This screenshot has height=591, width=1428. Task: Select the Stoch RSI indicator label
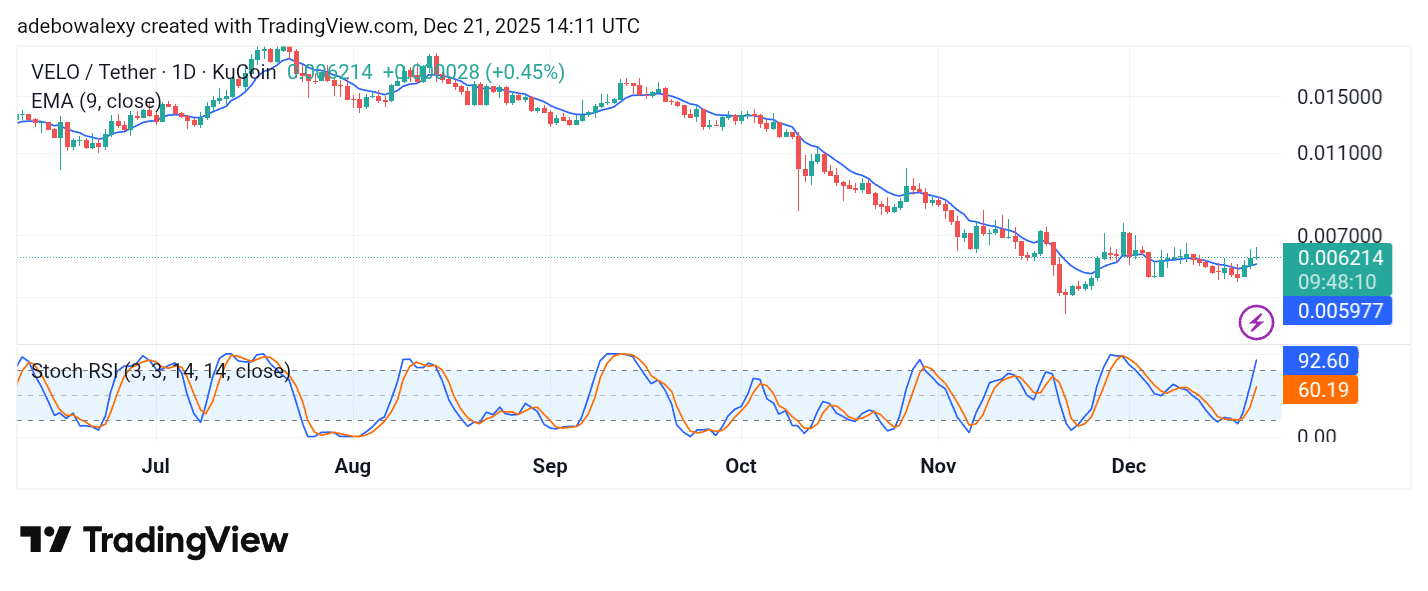click(160, 371)
